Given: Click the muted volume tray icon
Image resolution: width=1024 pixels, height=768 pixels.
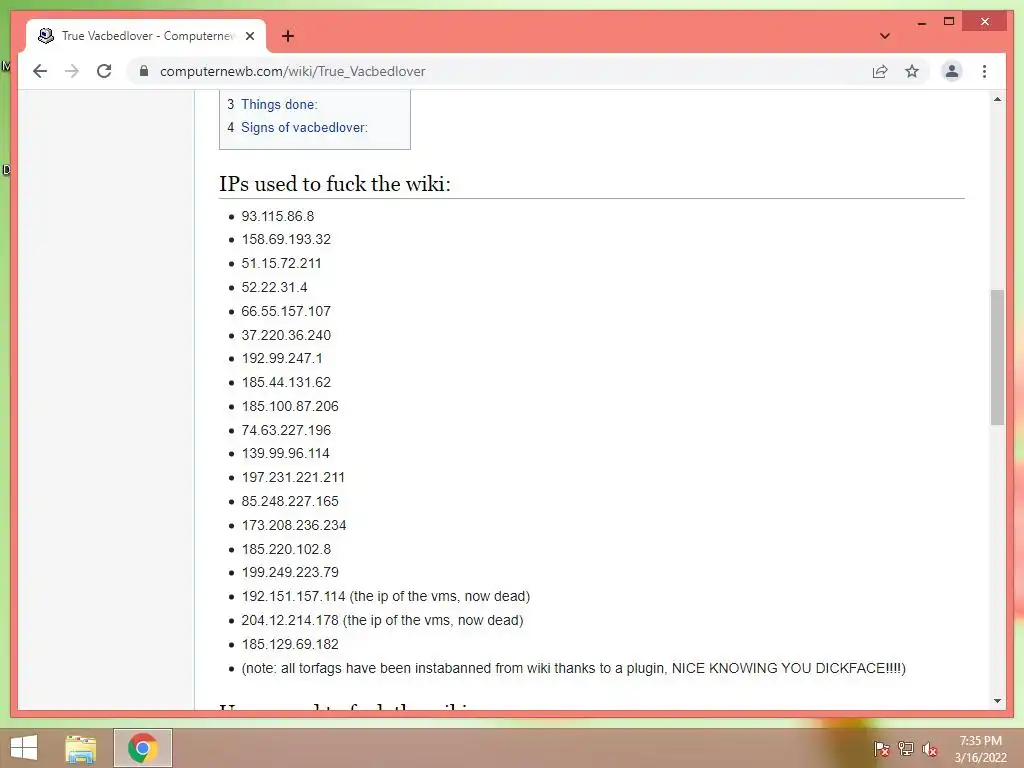Looking at the screenshot, I should tap(929, 748).
